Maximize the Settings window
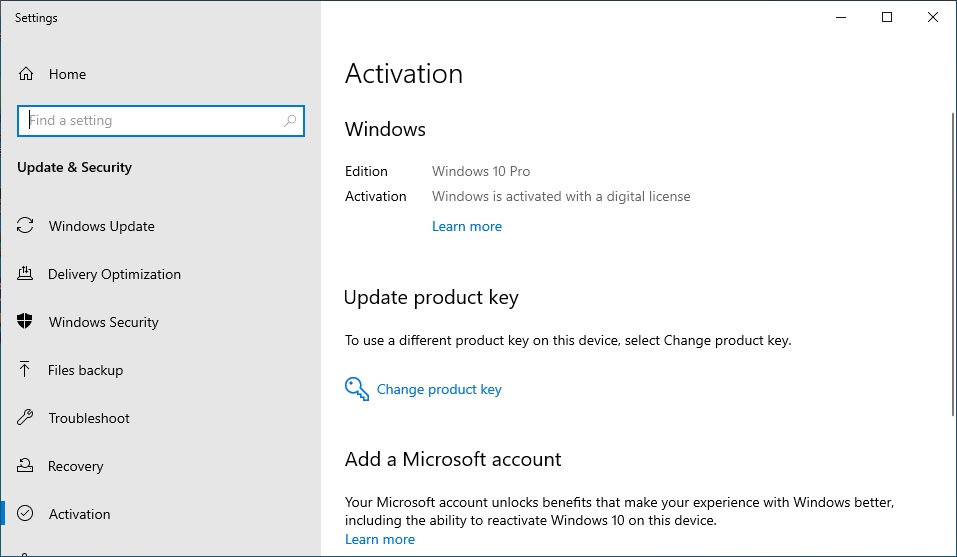Image resolution: width=957 pixels, height=557 pixels. [886, 17]
